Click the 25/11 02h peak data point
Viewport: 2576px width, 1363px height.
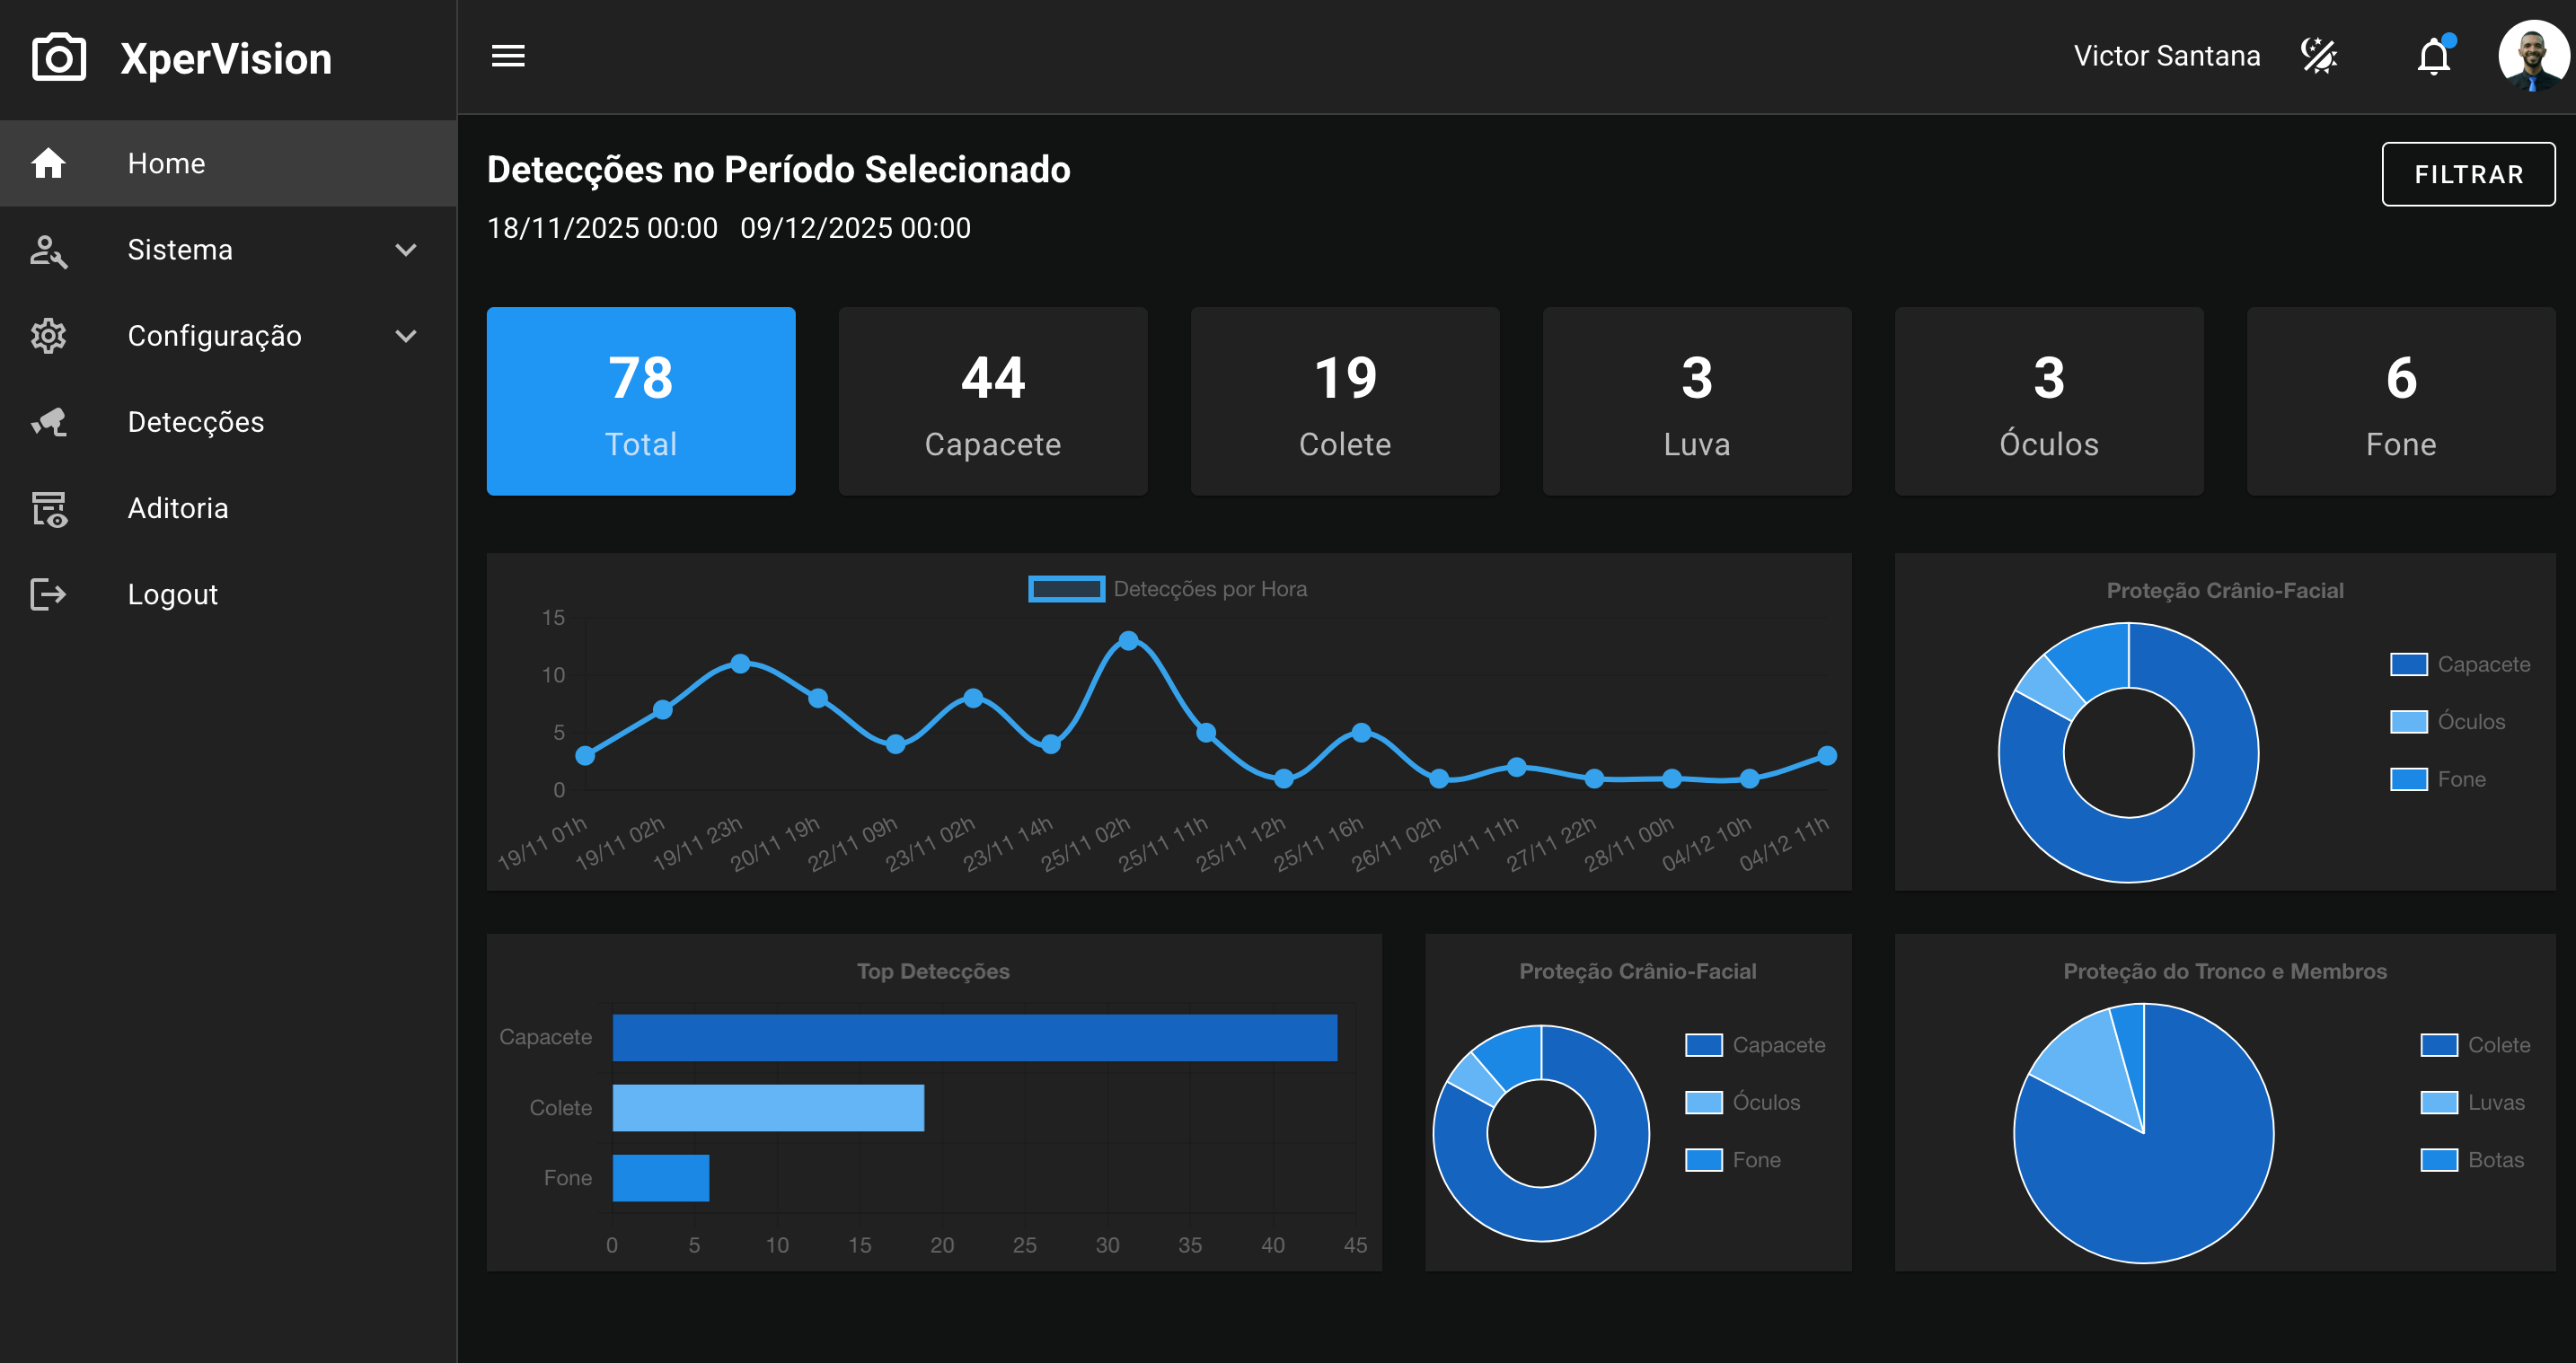tap(1128, 640)
